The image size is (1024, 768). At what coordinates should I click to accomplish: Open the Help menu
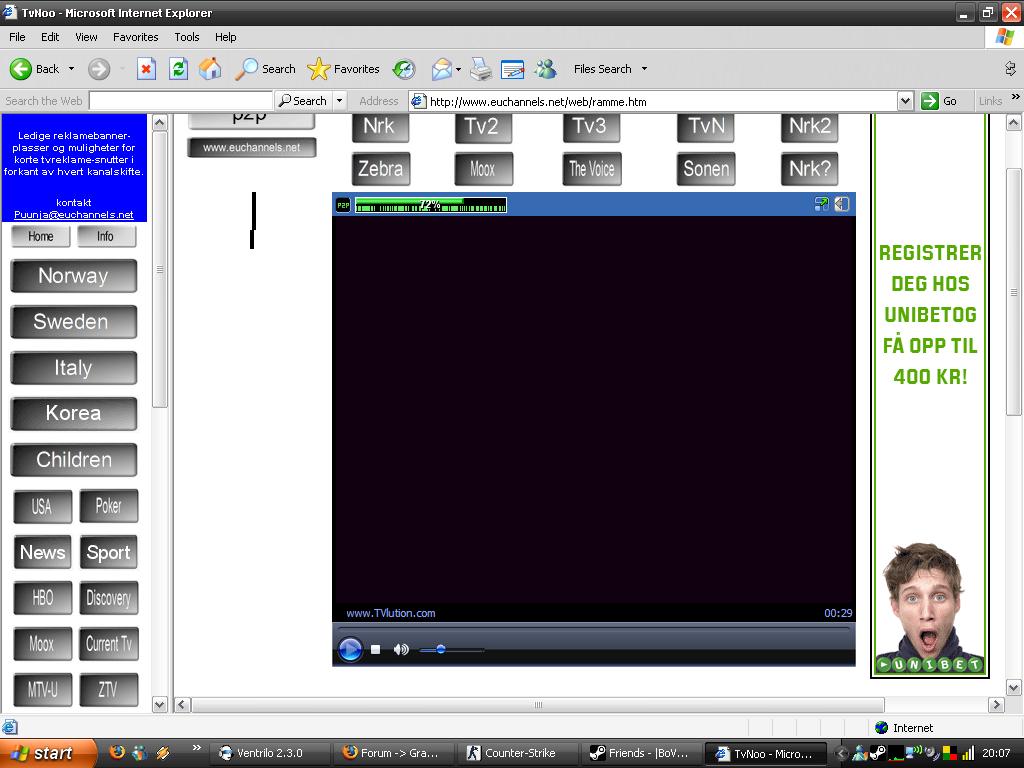225,37
